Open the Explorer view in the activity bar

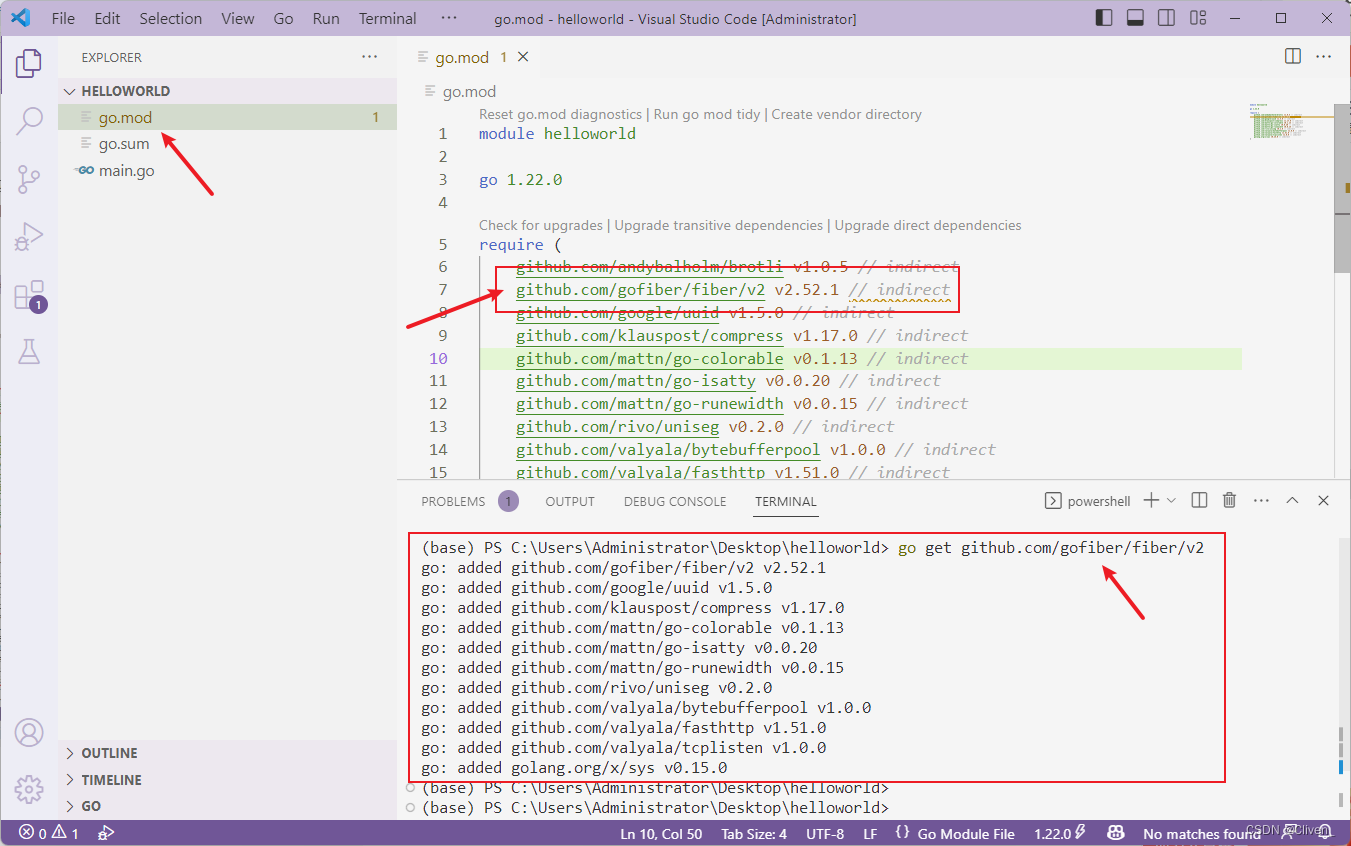[29, 64]
